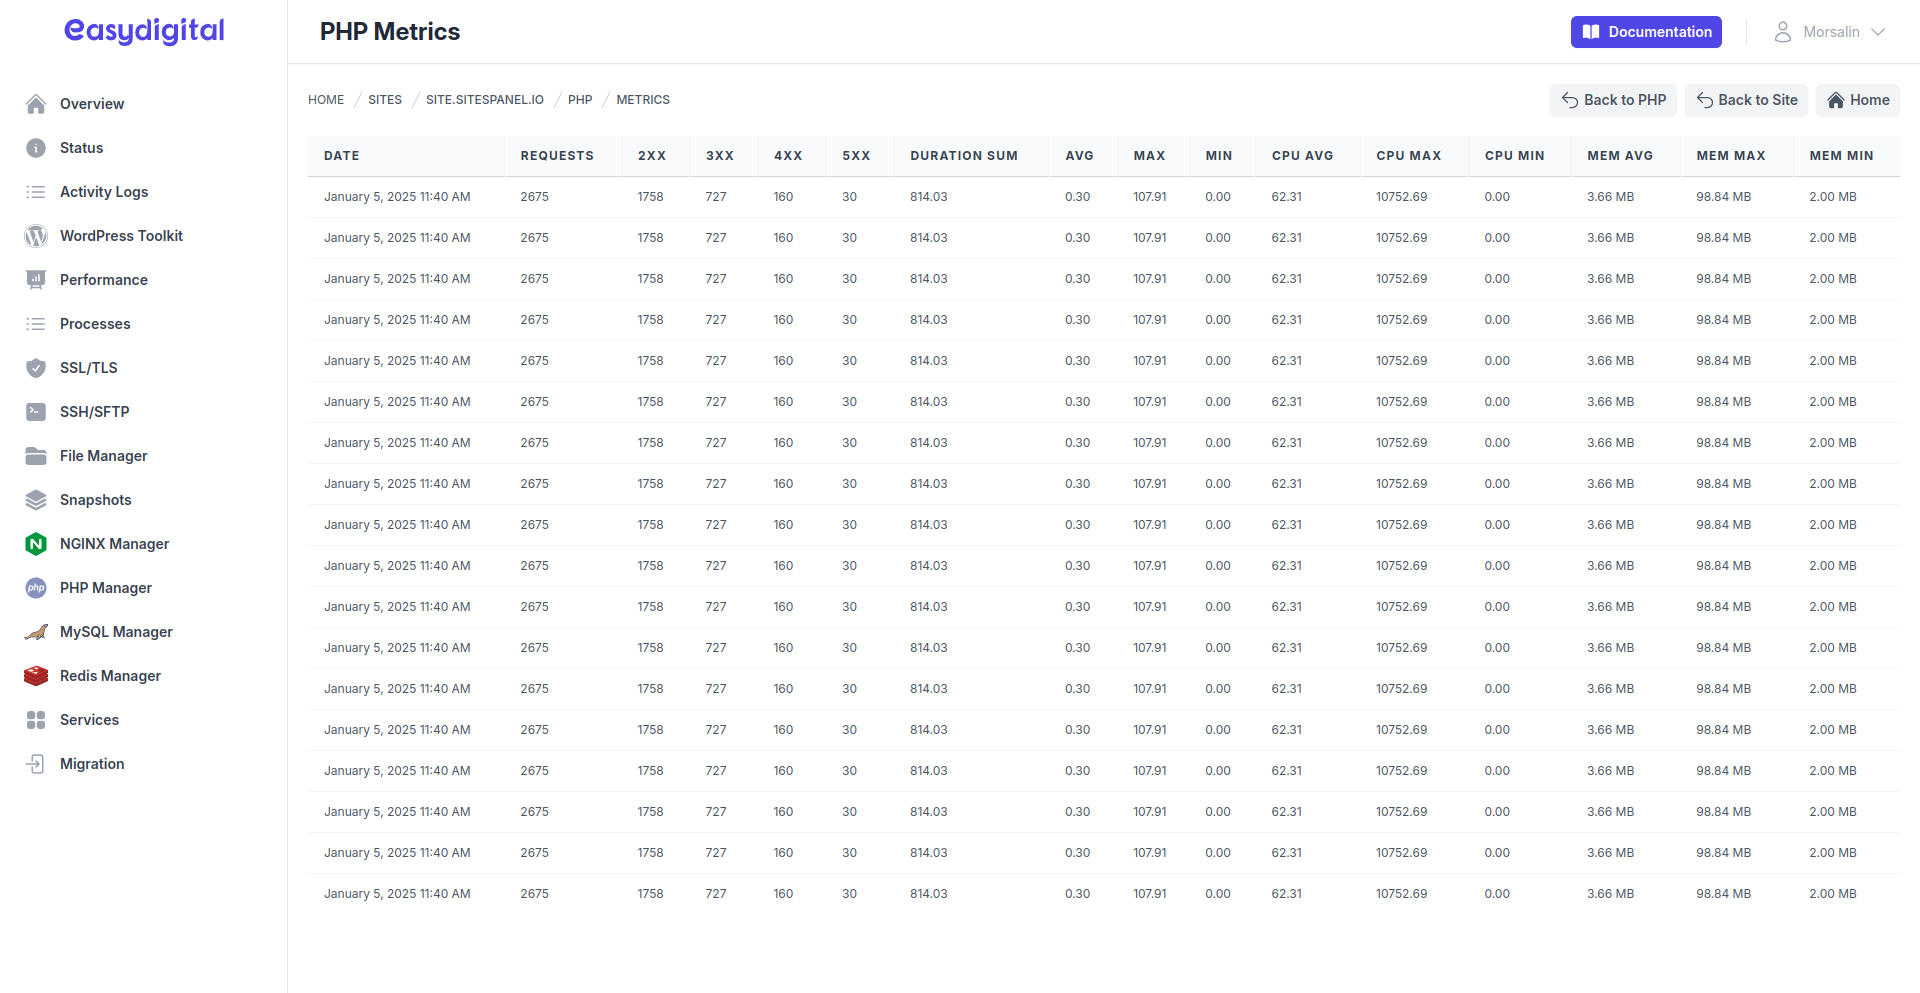This screenshot has width=1920, height=993.
Task: Select Activity Logs in the sidebar
Action: [x=103, y=192]
